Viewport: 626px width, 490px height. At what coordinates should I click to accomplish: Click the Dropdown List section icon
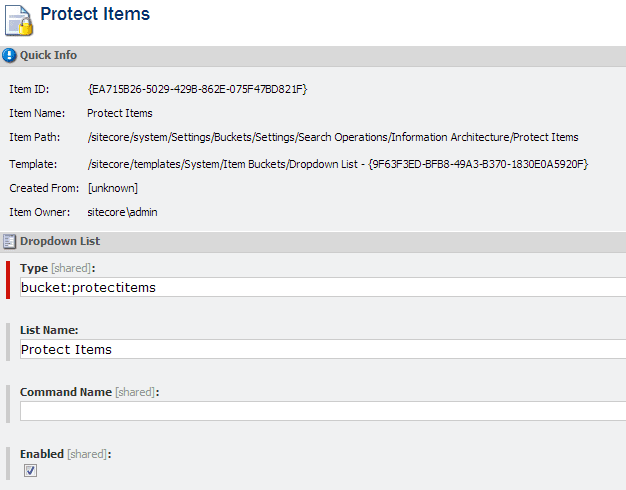coord(10,242)
